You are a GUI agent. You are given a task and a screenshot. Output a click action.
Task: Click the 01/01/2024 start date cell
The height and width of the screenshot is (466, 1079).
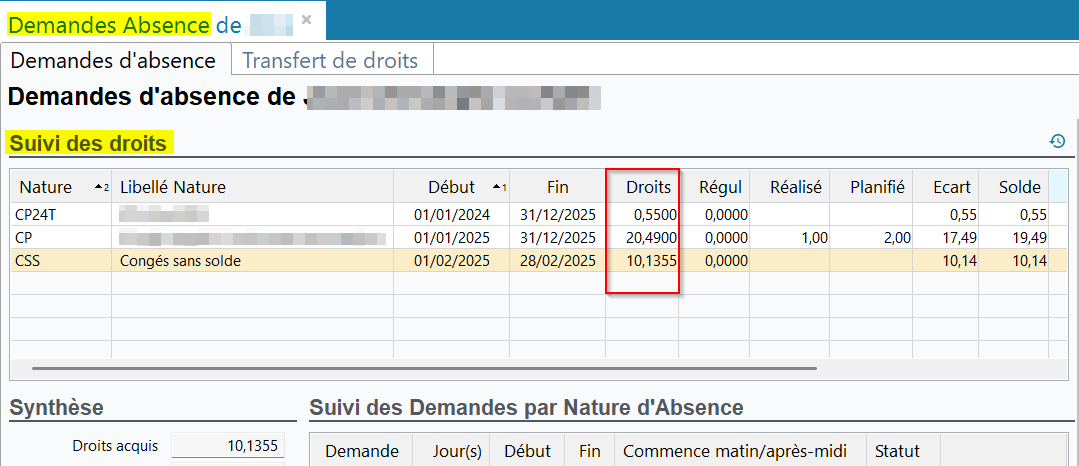451,215
